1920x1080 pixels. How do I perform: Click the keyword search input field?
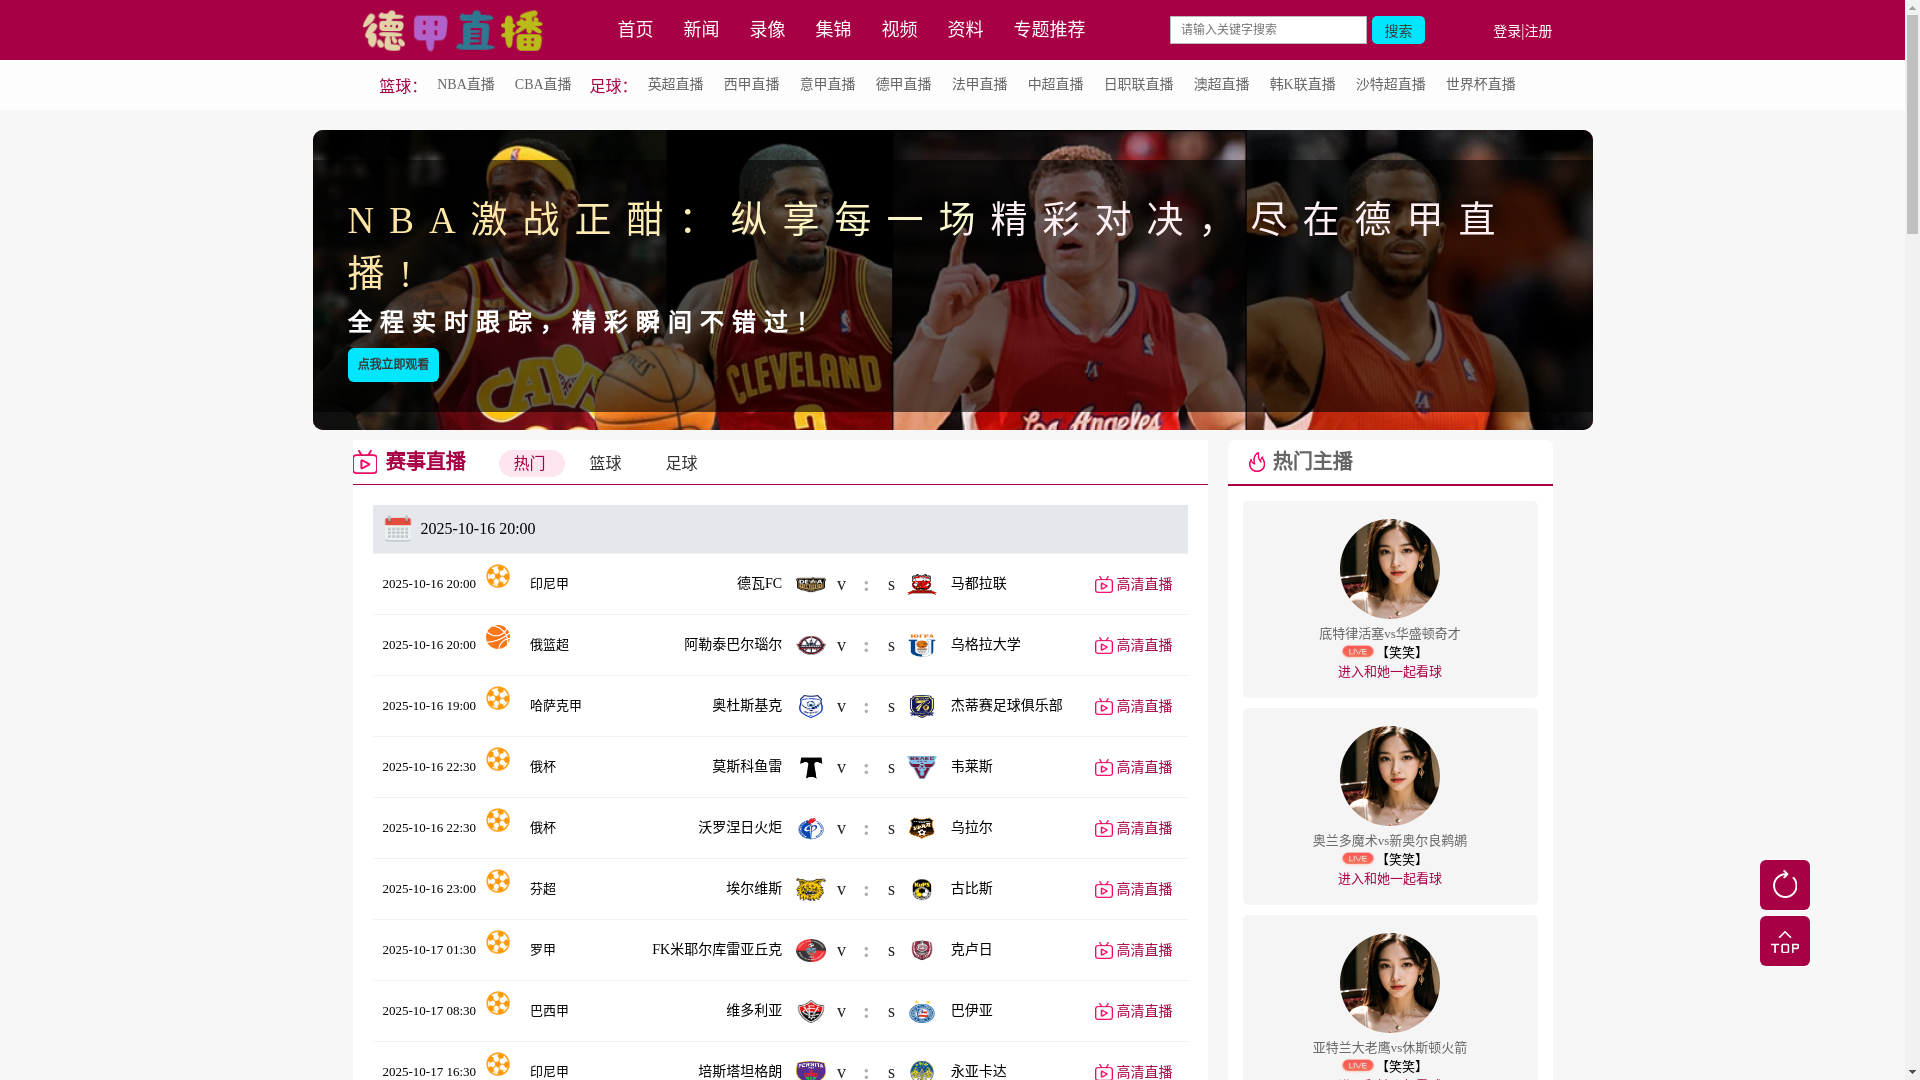pyautogui.click(x=1267, y=30)
